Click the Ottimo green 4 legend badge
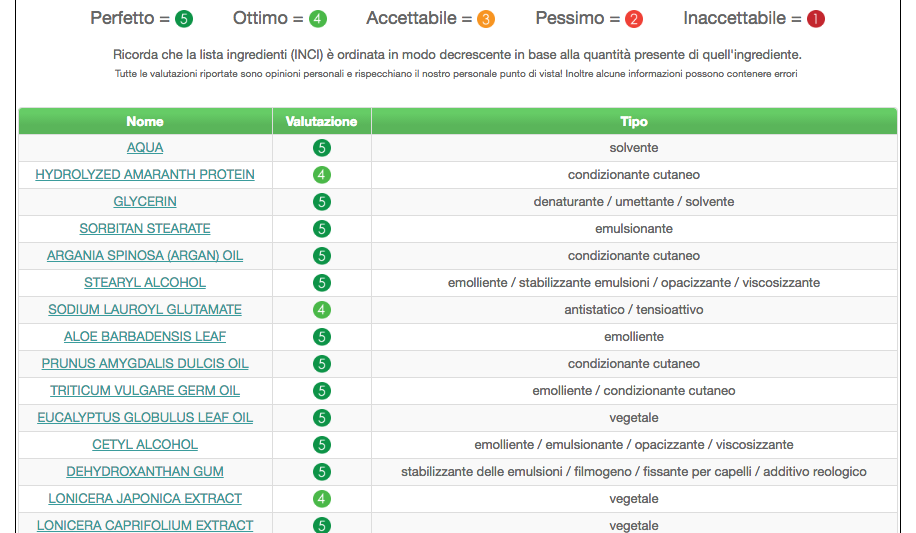 point(318,19)
